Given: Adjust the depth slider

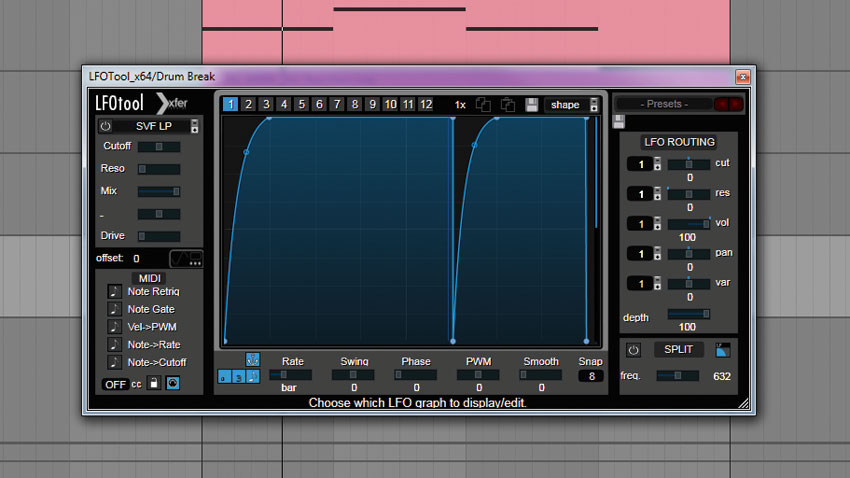Looking at the screenshot, I should pos(688,314).
